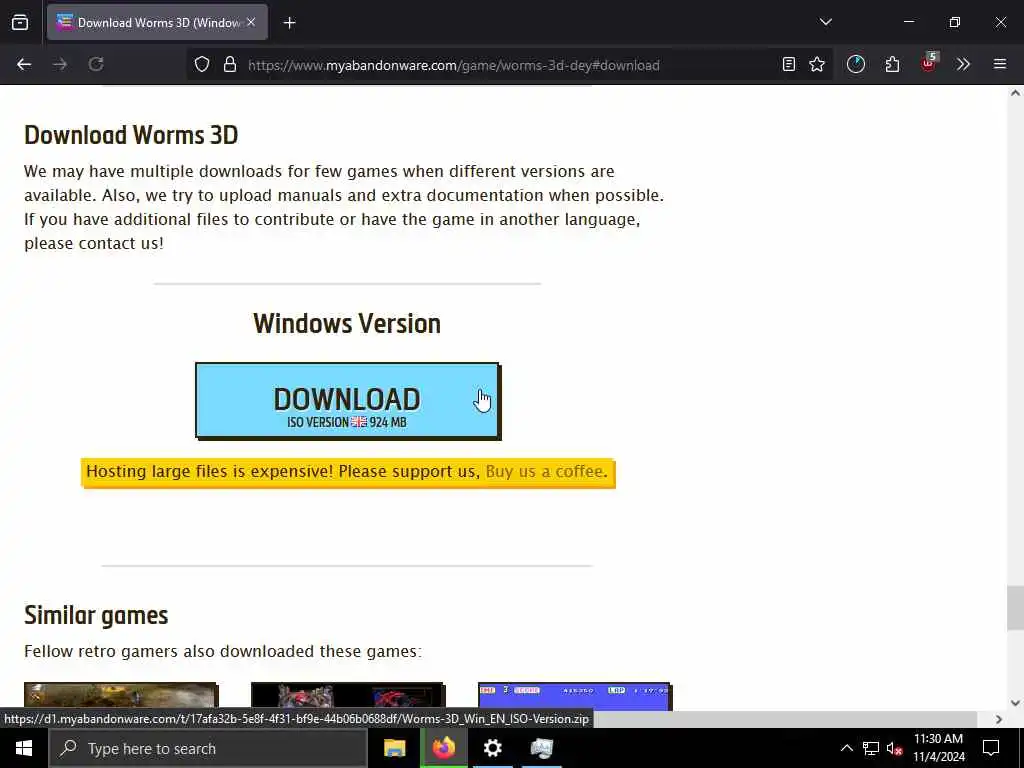
Task: Go forward one page
Action: [60, 64]
